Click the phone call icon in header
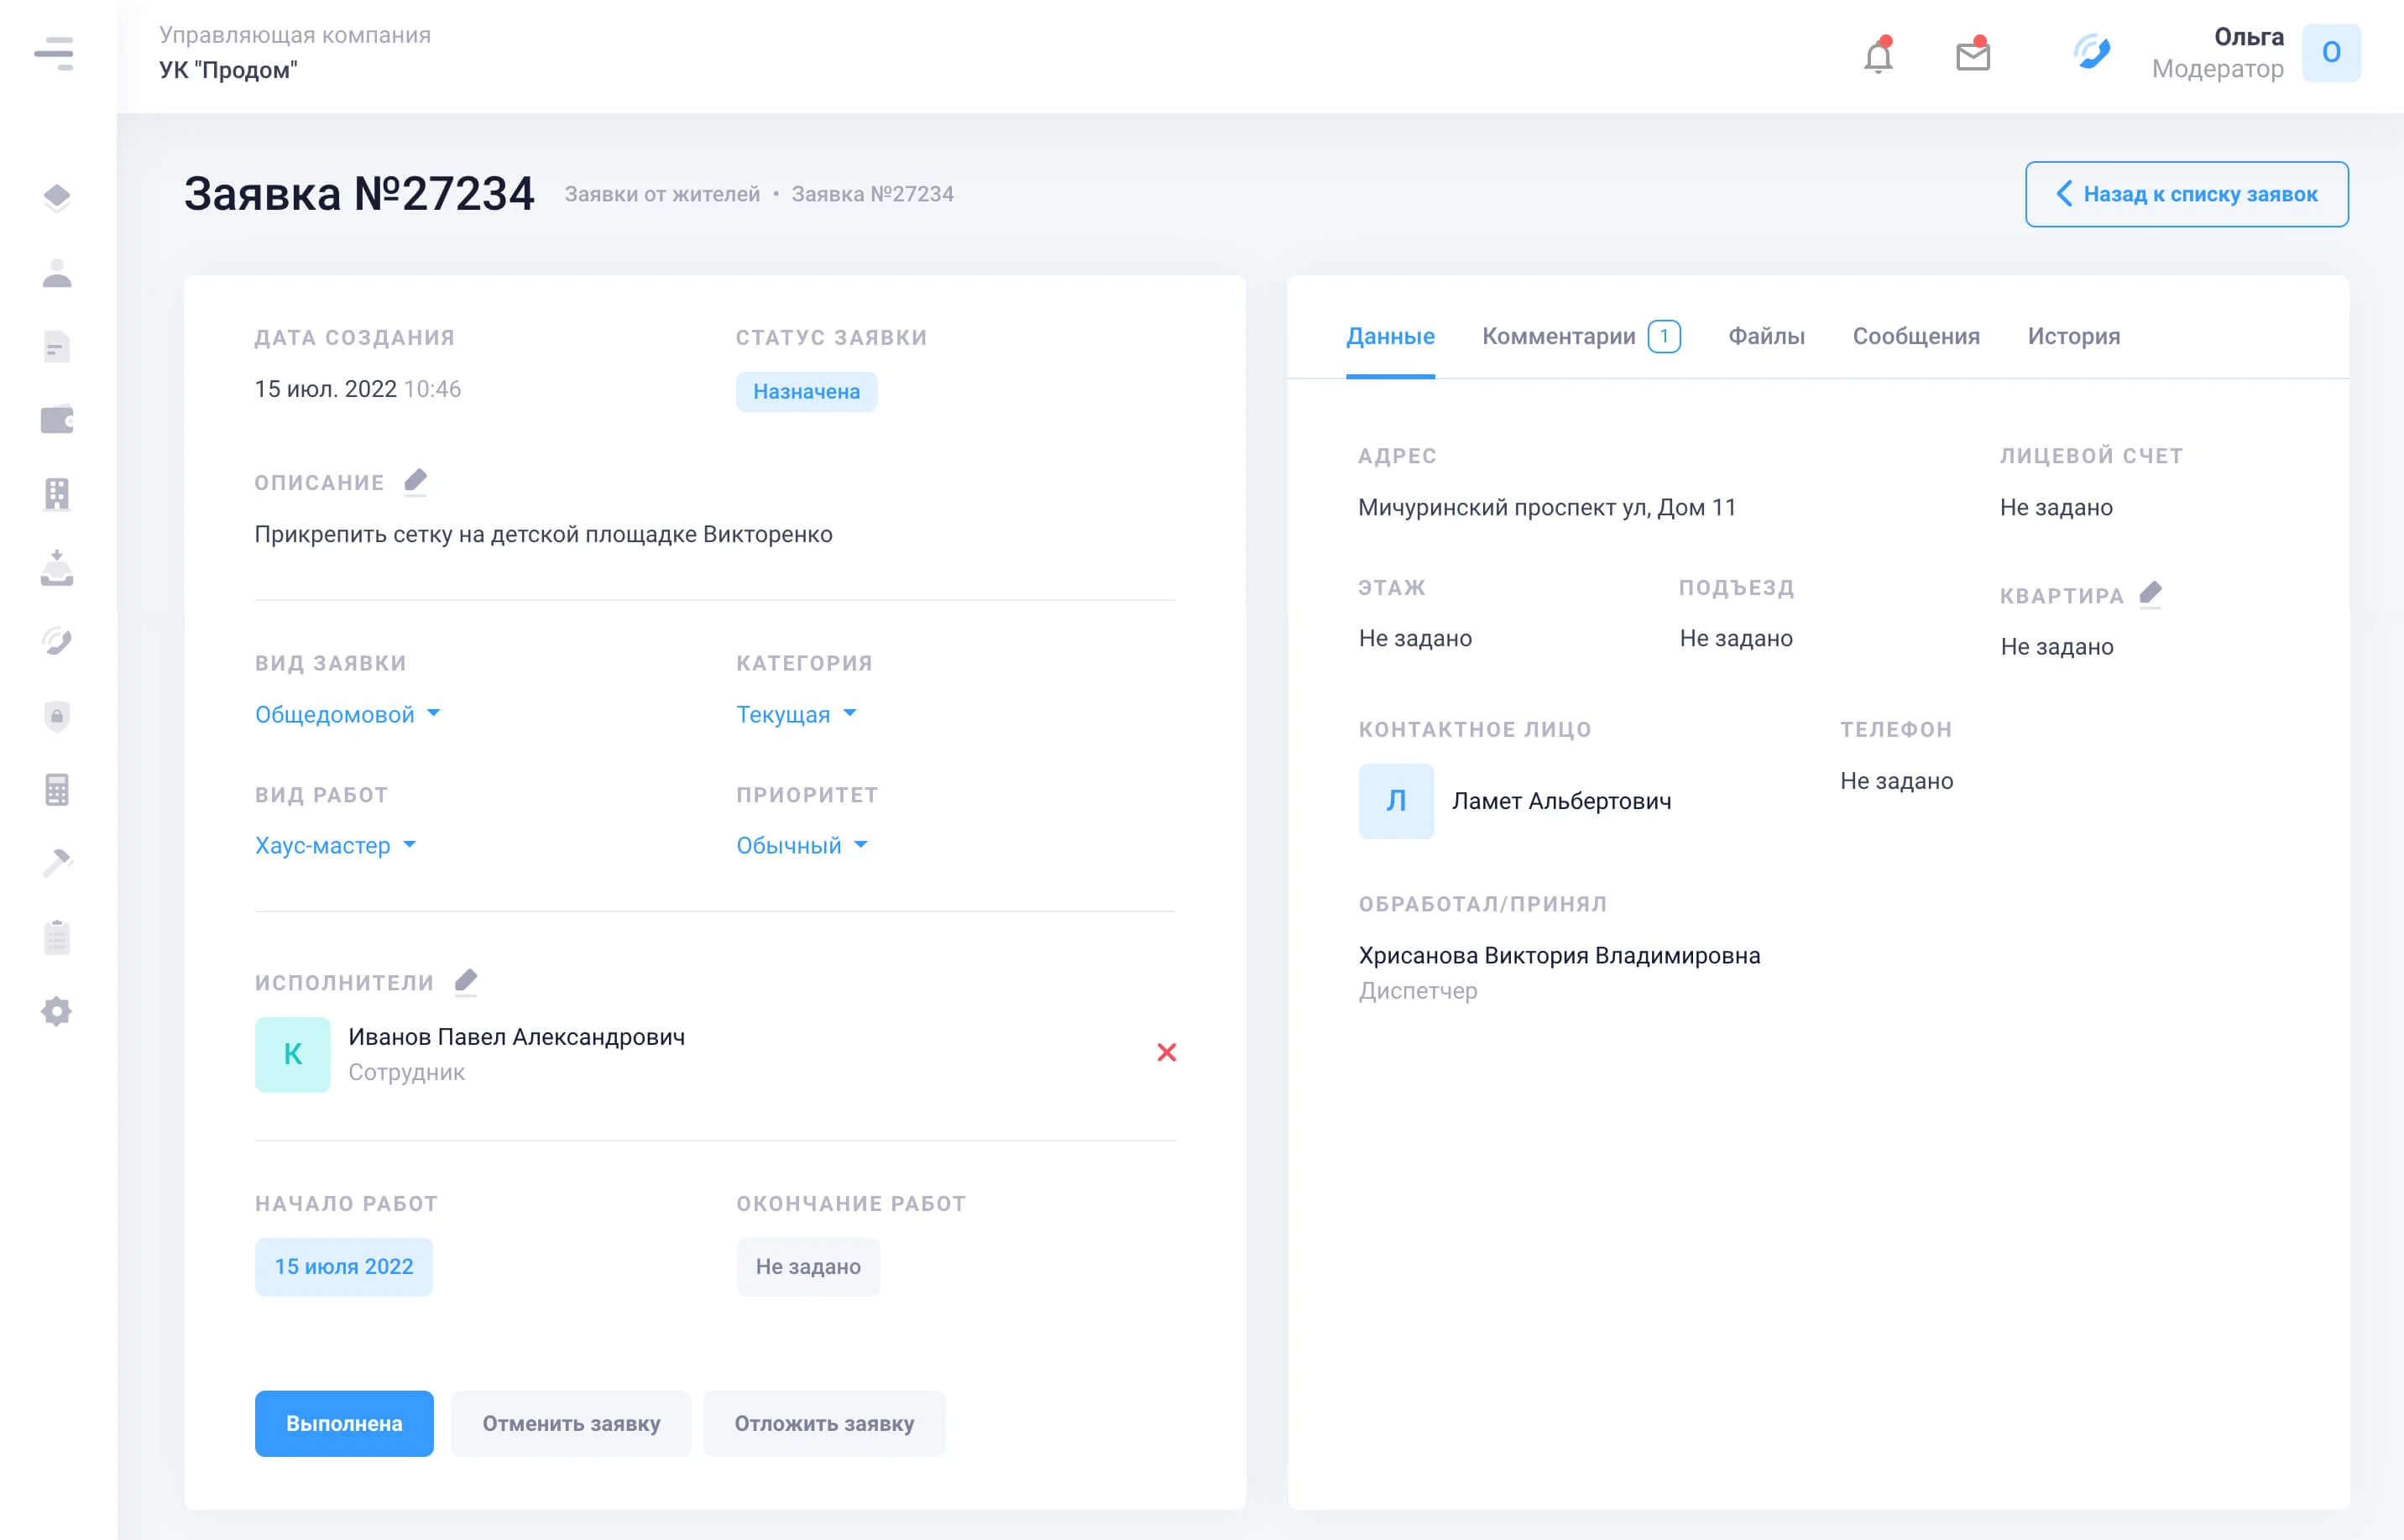The height and width of the screenshot is (1540, 2404). pyautogui.click(x=2091, y=52)
